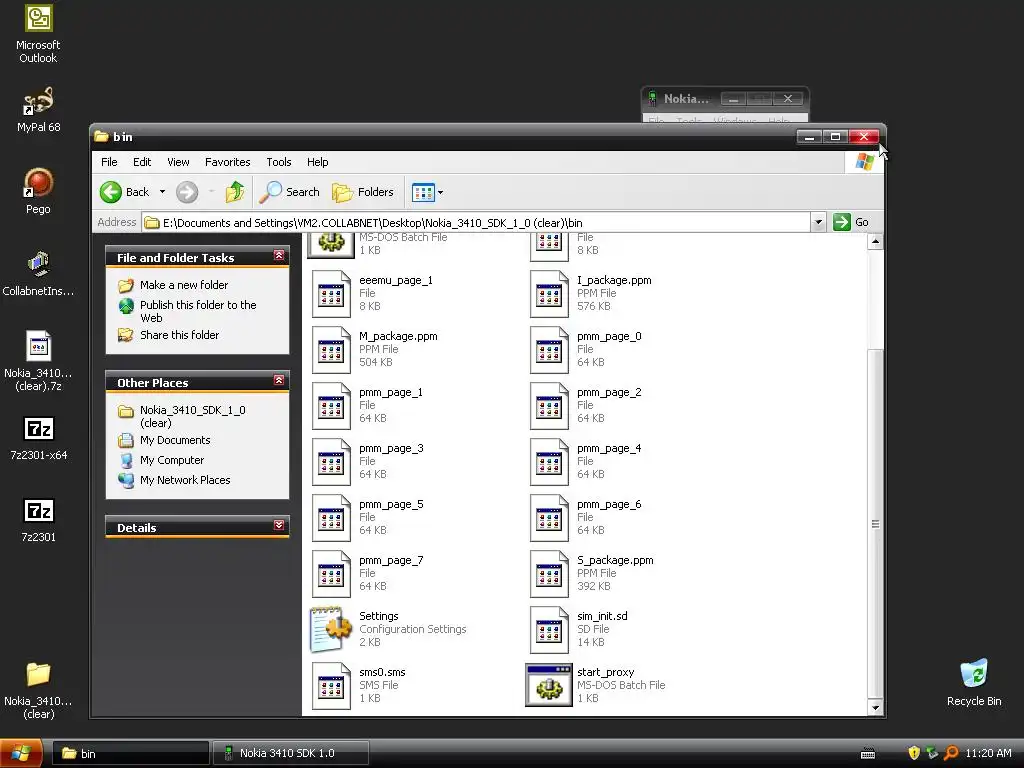Open the View menu

click(x=178, y=162)
